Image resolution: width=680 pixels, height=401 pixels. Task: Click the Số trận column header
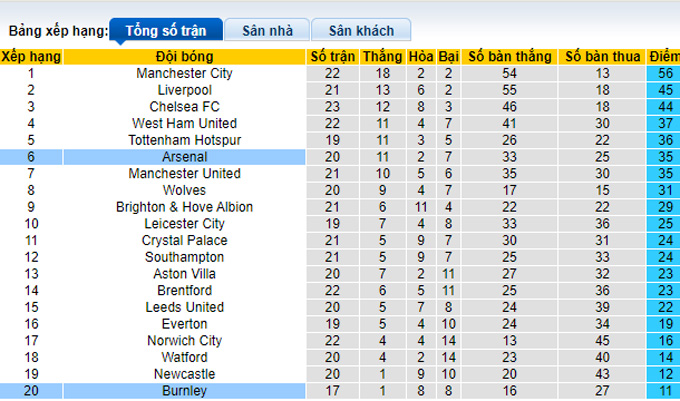pyautogui.click(x=333, y=56)
